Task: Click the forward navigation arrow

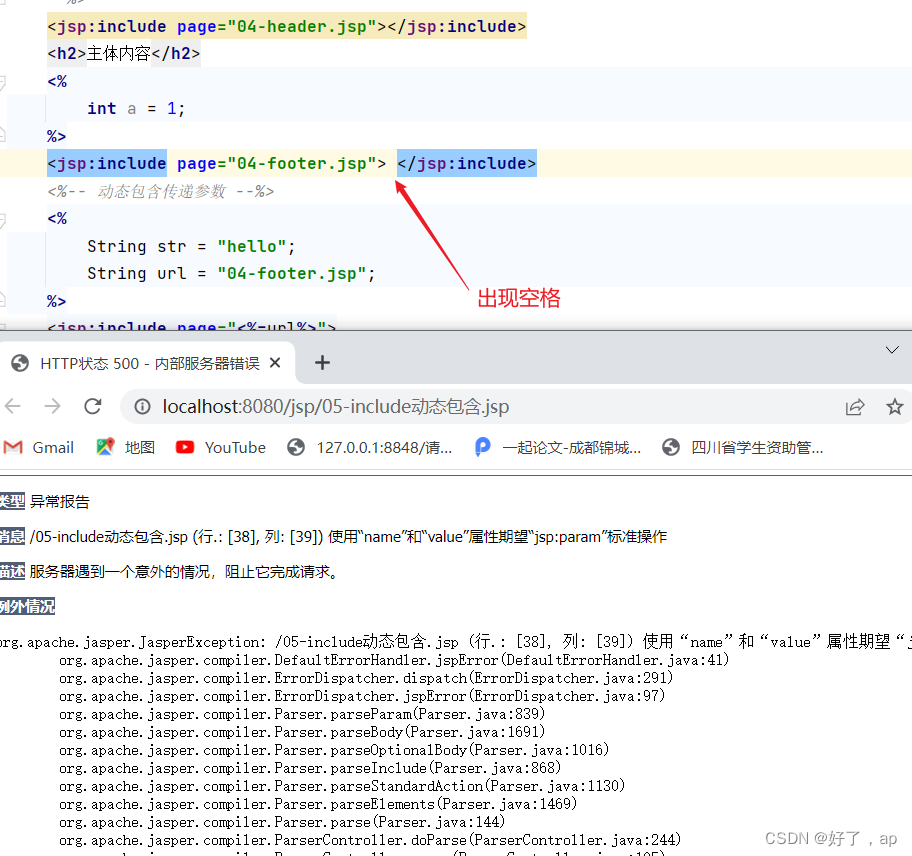Action: coord(52,406)
